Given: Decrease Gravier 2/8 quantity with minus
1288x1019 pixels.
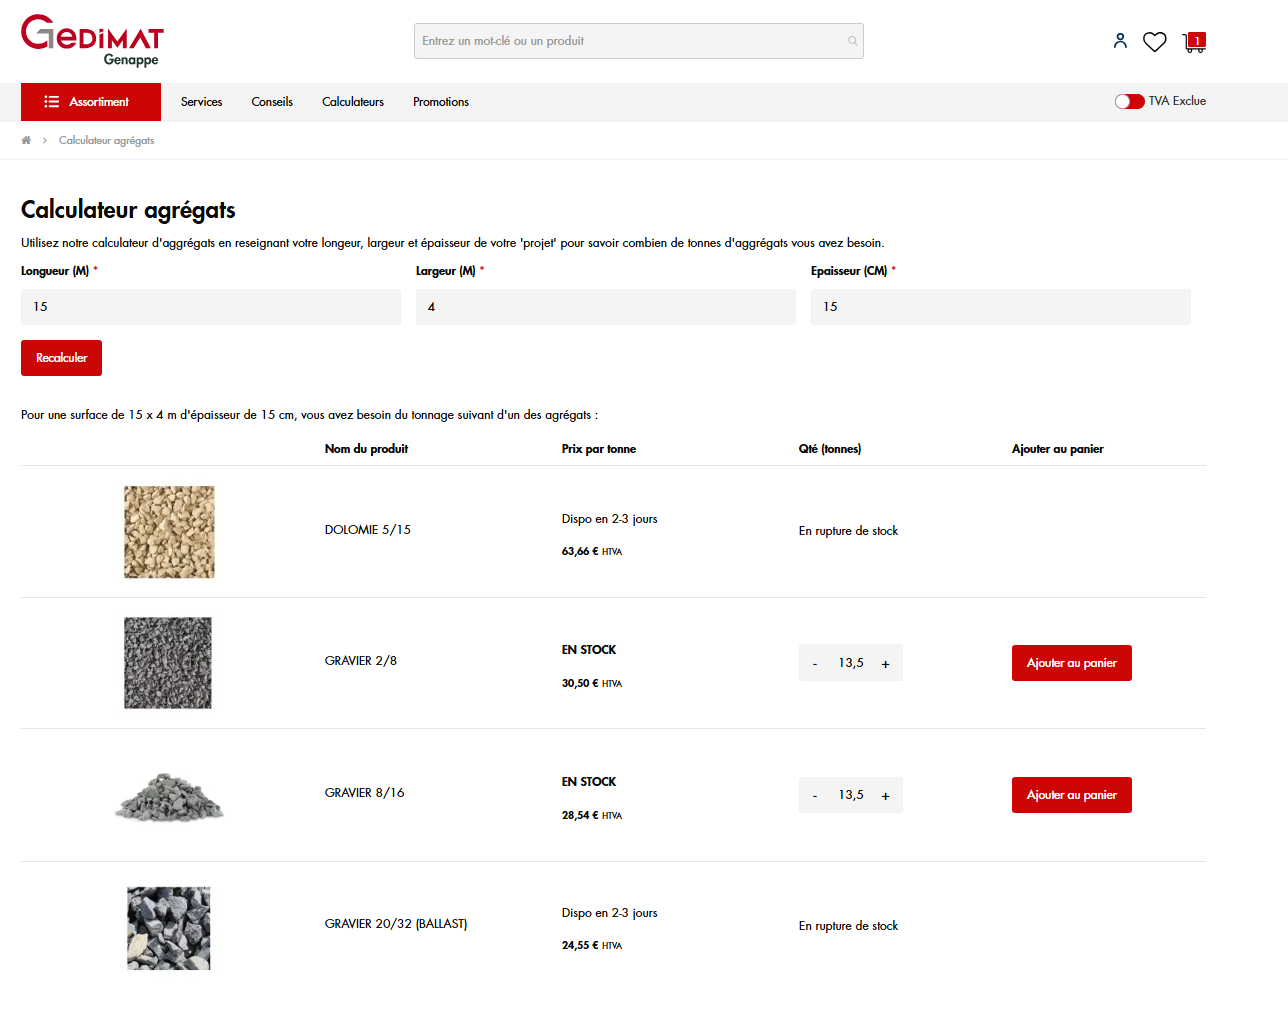Looking at the screenshot, I should click(x=815, y=664).
